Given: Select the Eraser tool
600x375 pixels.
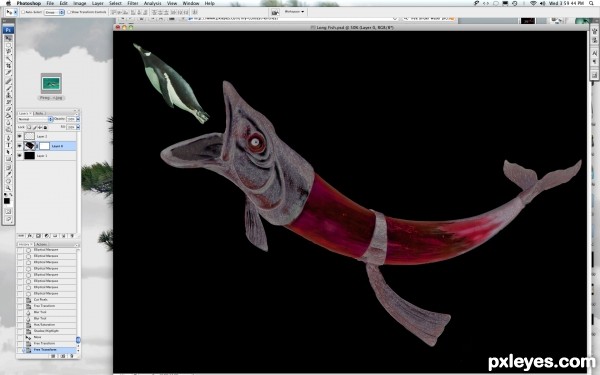Looking at the screenshot, I should [8, 109].
